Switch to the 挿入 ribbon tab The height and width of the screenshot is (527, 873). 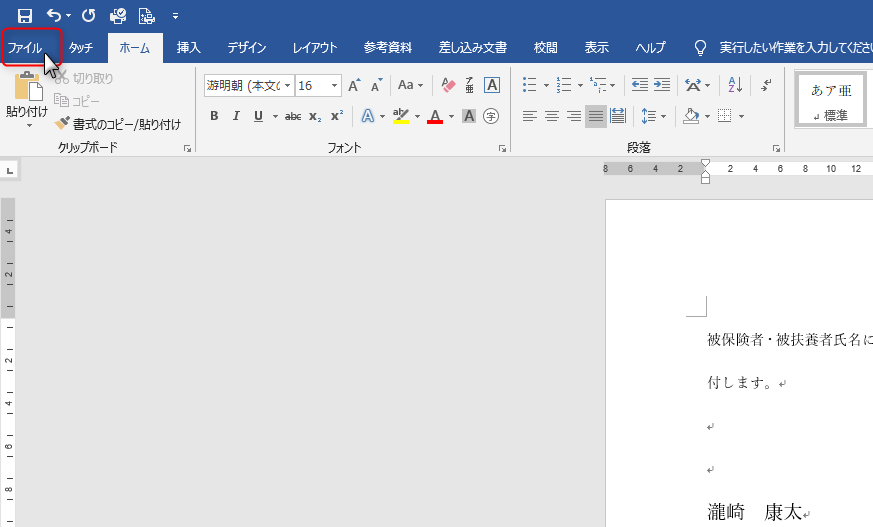189,47
